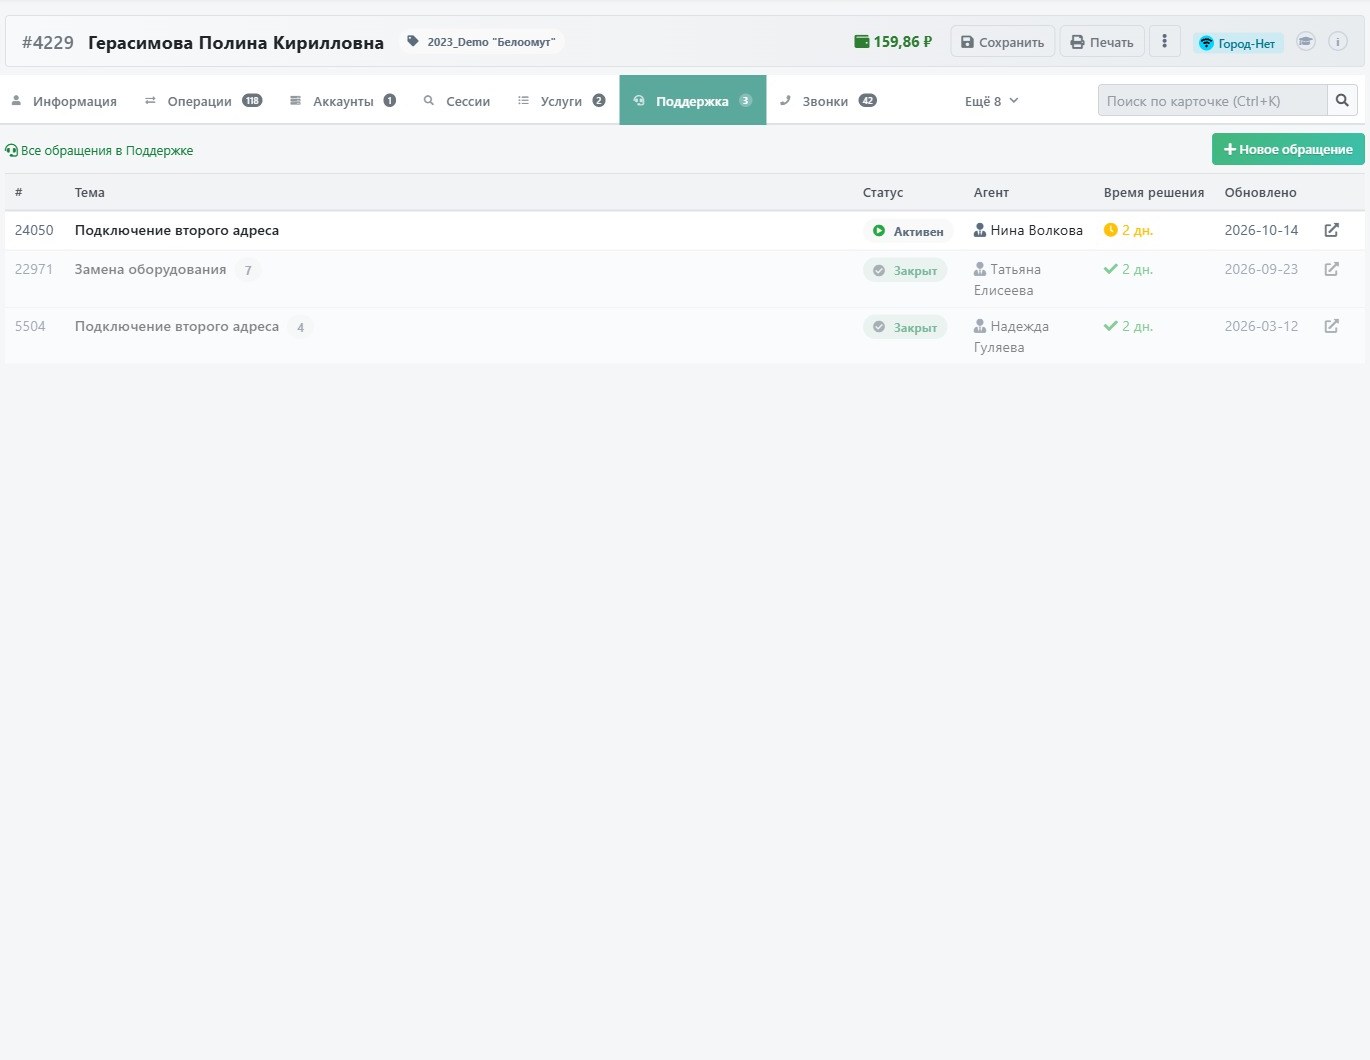Click the info circle icon

pos(1338,42)
